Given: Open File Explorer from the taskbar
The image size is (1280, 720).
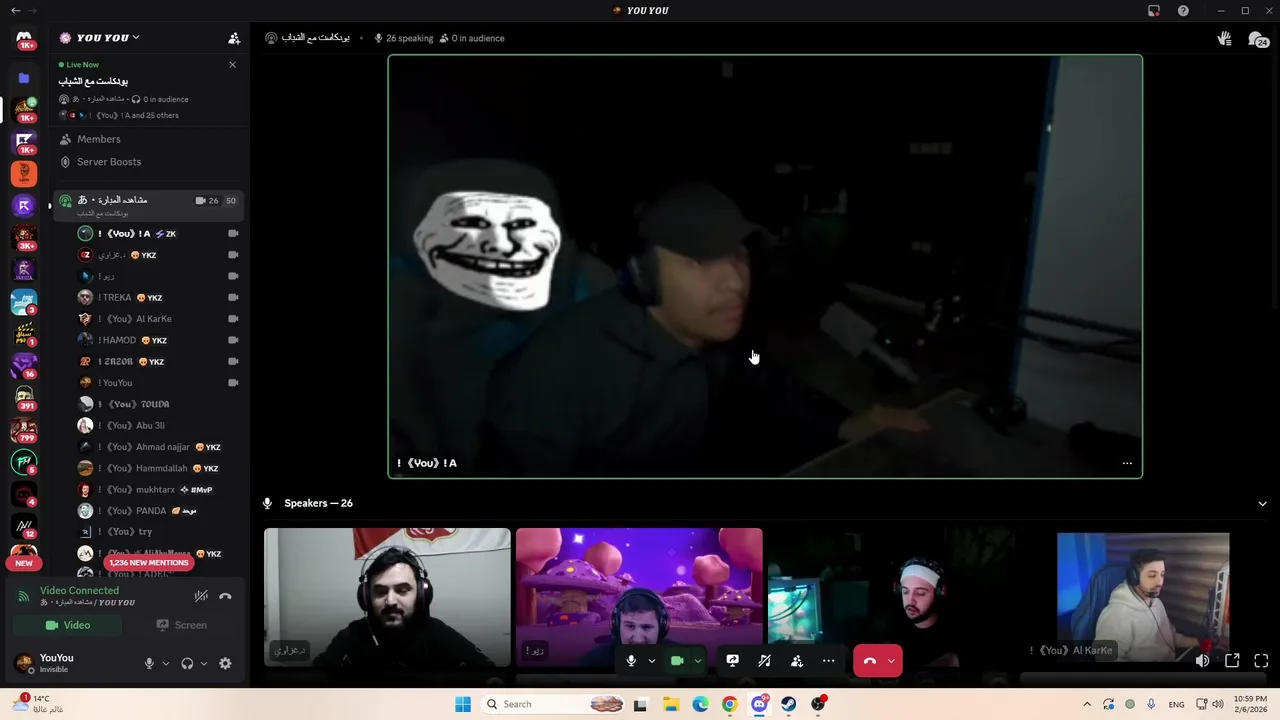Looking at the screenshot, I should coord(671,704).
